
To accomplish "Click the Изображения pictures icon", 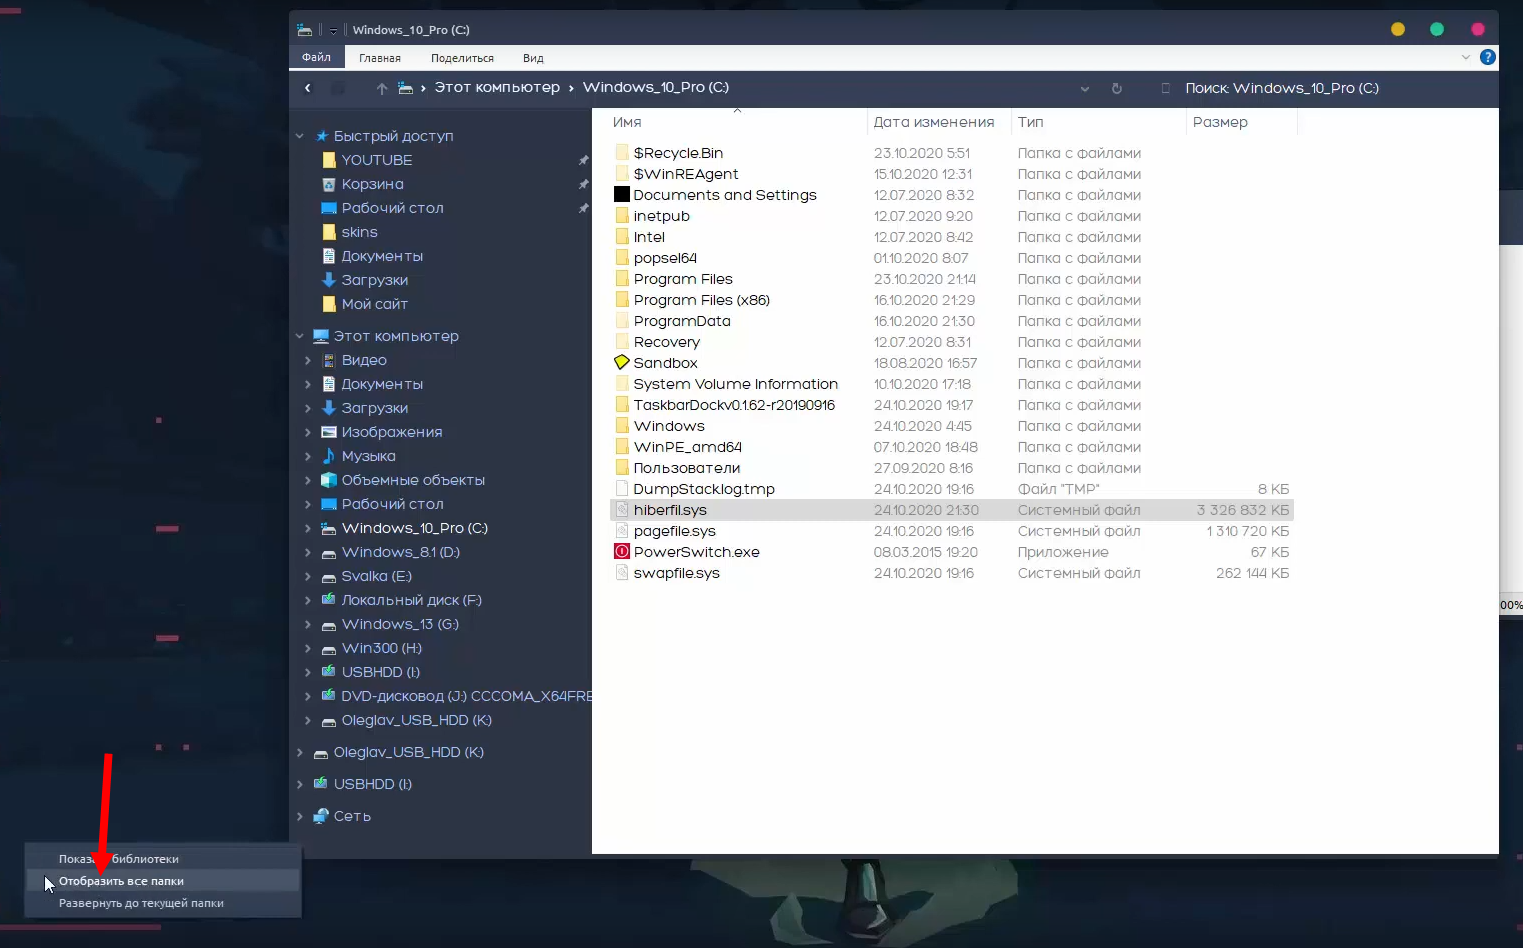I will [x=329, y=432].
